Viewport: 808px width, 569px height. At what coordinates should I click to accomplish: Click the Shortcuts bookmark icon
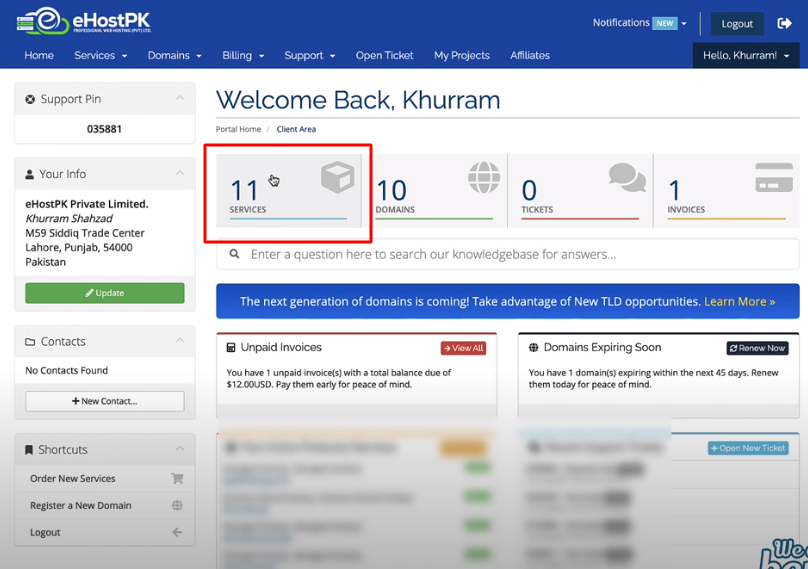pyautogui.click(x=29, y=450)
